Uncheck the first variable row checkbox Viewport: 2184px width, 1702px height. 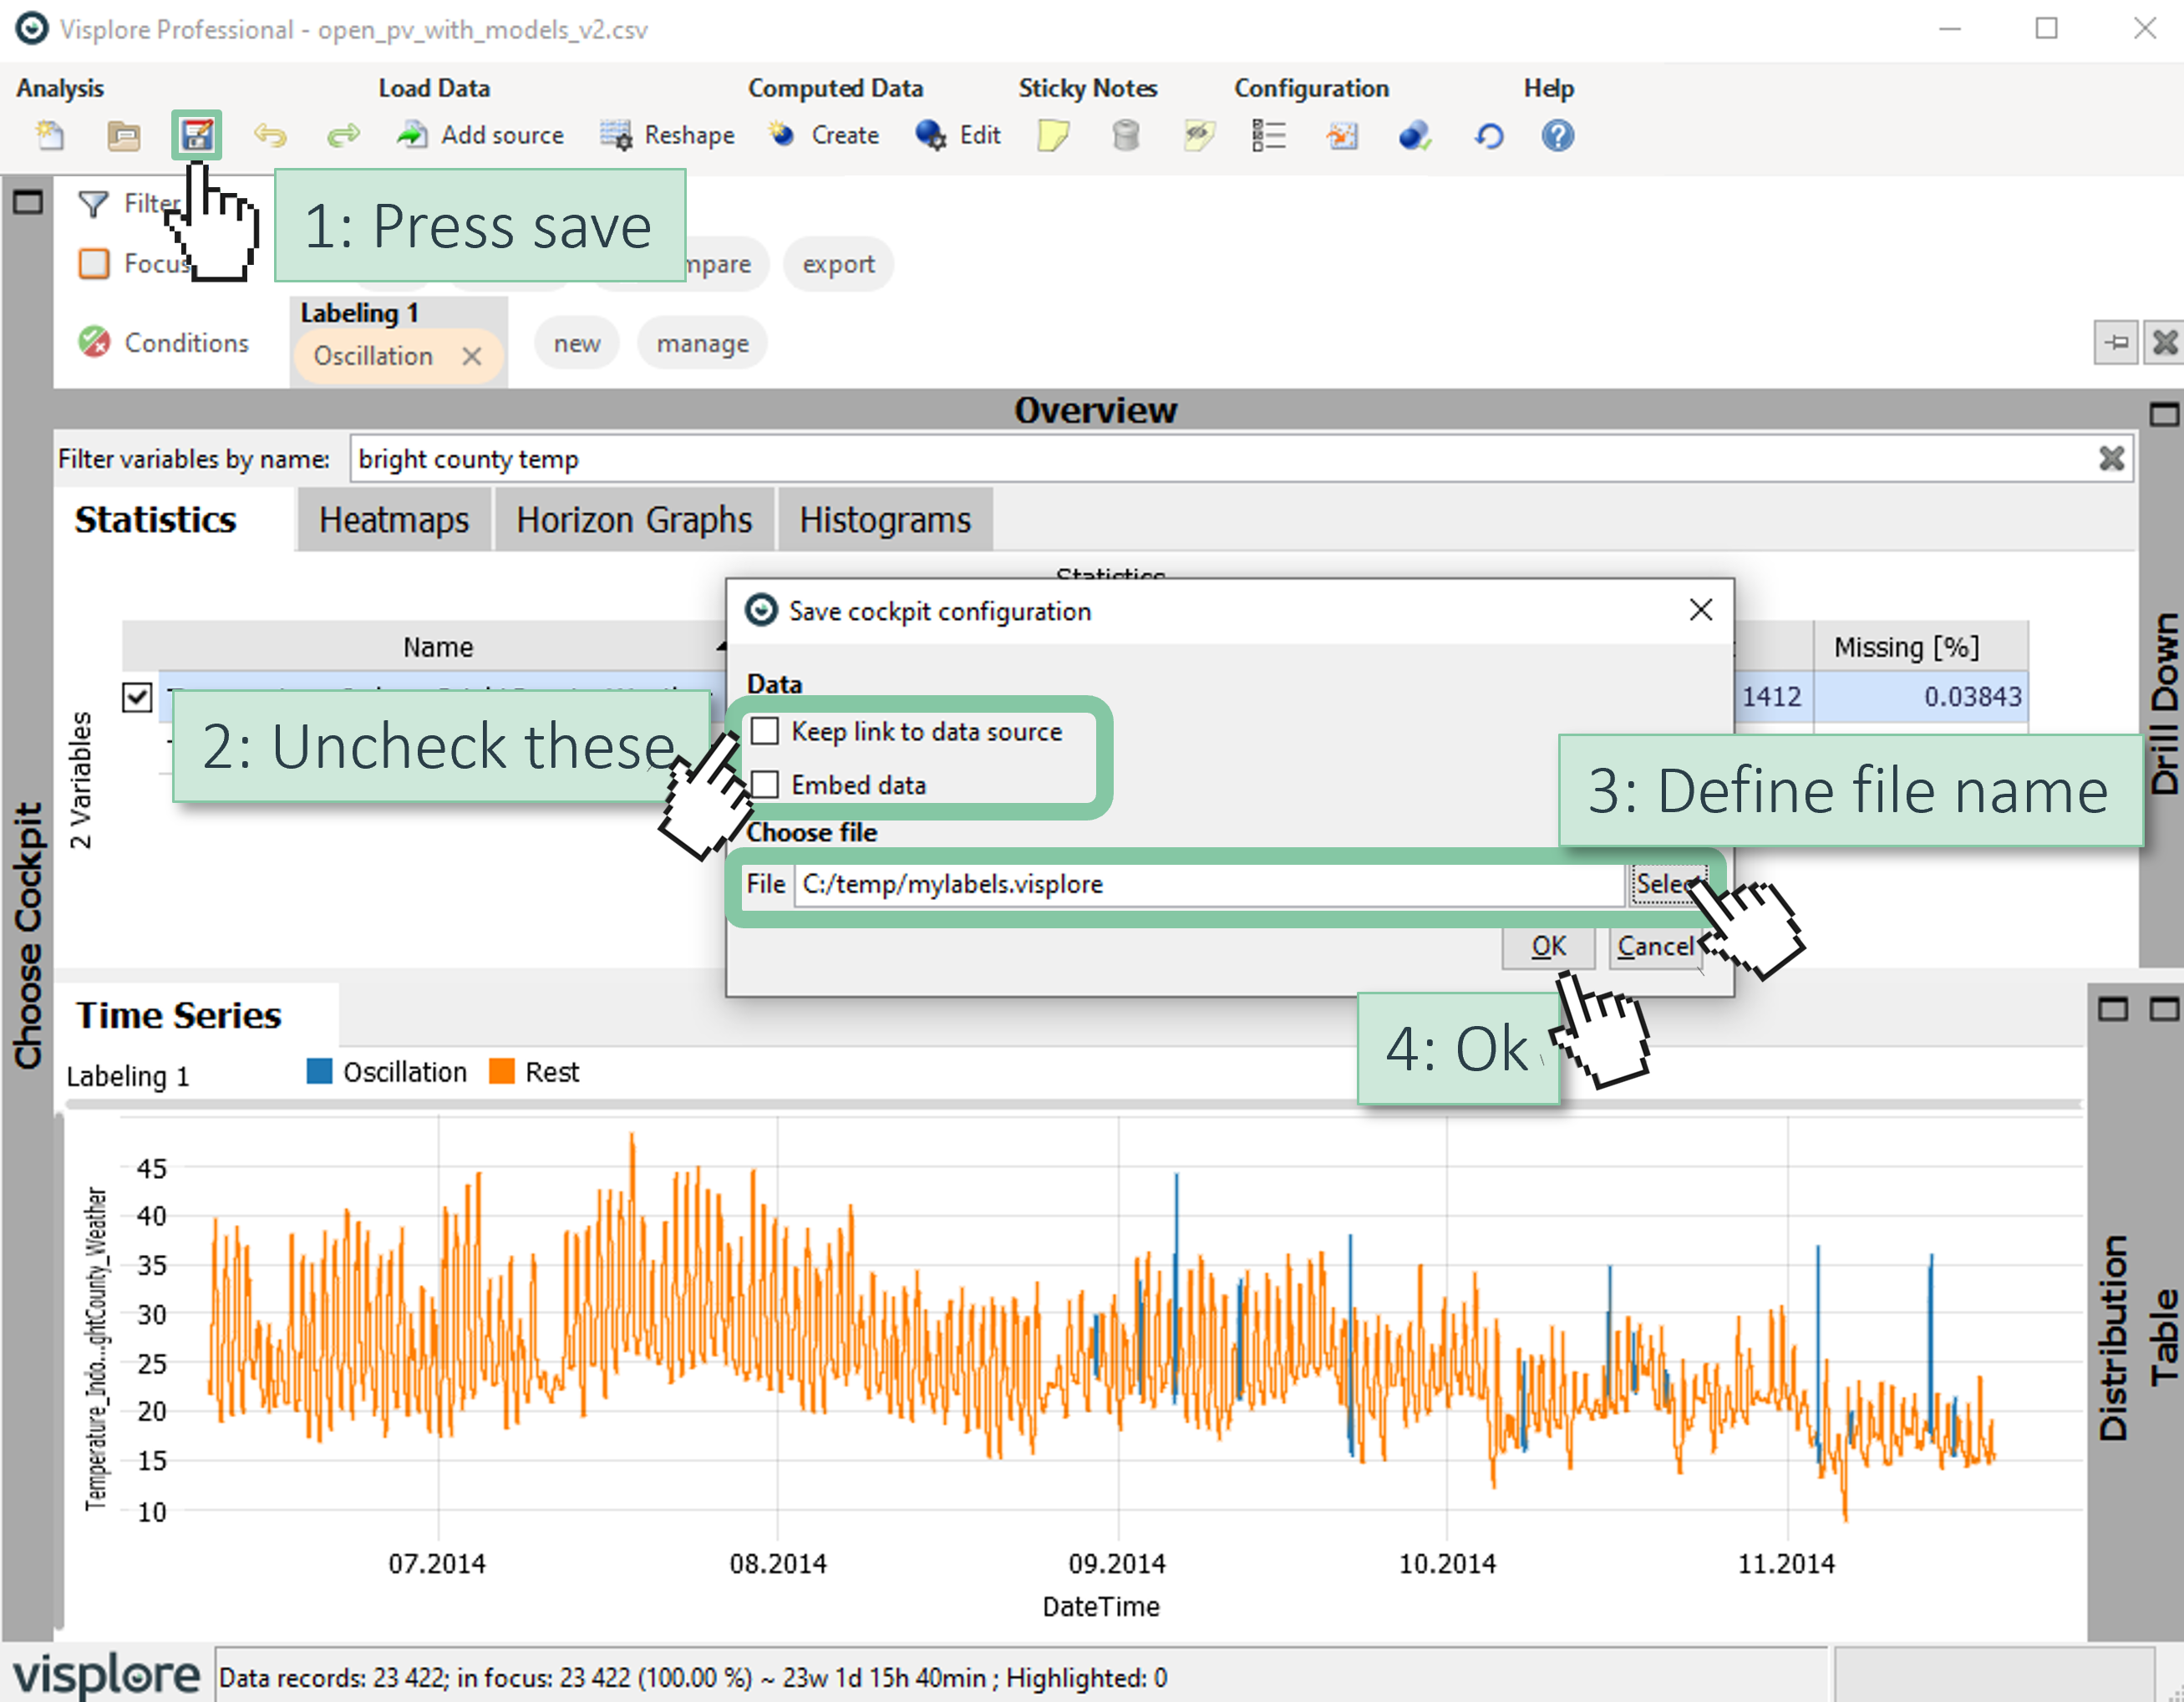point(137,697)
